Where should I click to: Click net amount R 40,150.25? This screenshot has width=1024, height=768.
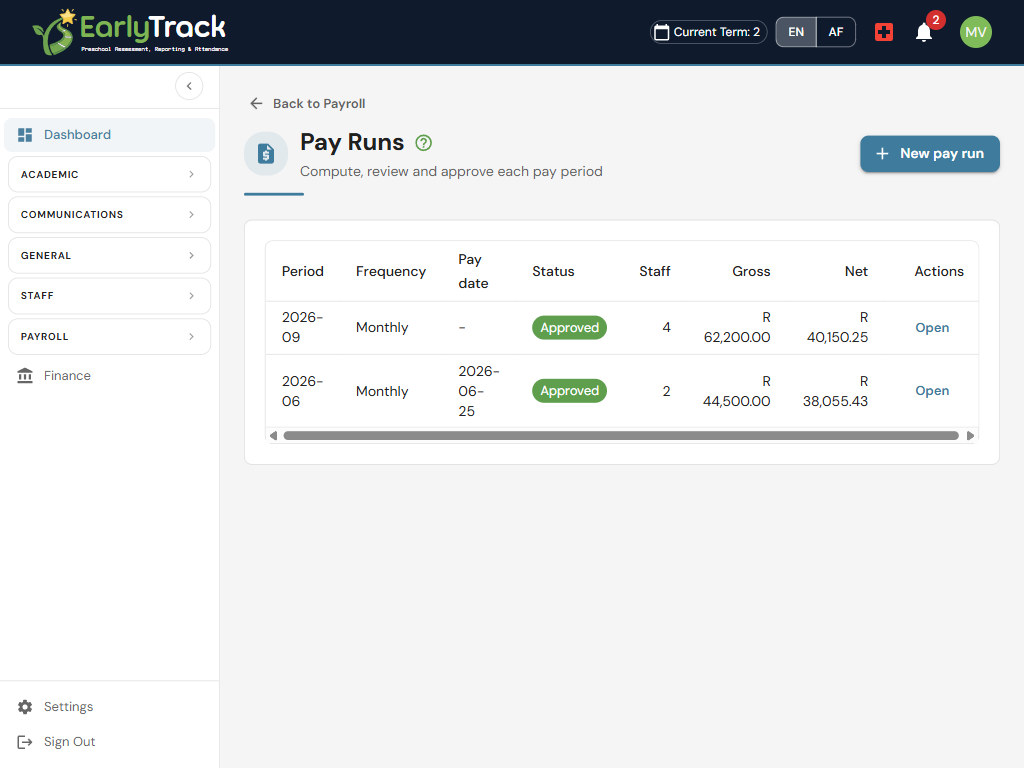coord(837,327)
